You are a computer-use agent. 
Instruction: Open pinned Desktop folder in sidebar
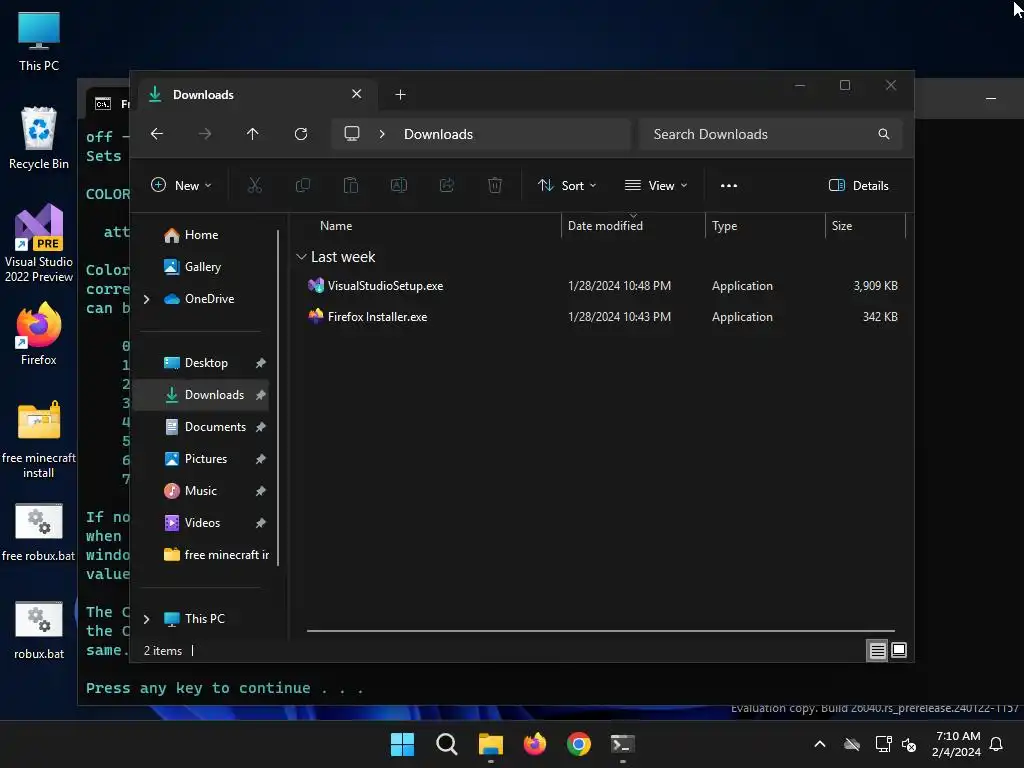(206, 362)
